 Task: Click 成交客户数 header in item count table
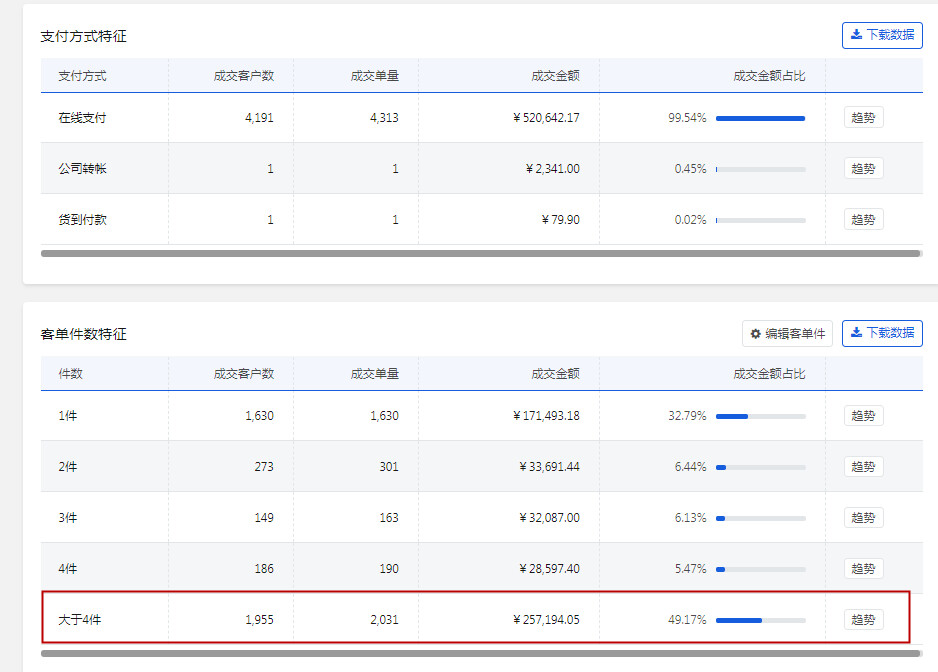click(x=243, y=373)
